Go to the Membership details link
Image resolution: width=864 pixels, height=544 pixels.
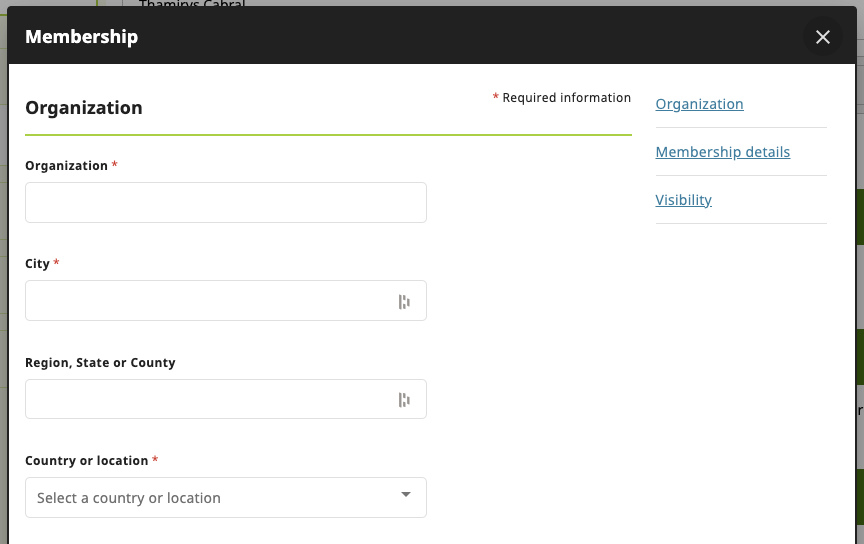722,152
